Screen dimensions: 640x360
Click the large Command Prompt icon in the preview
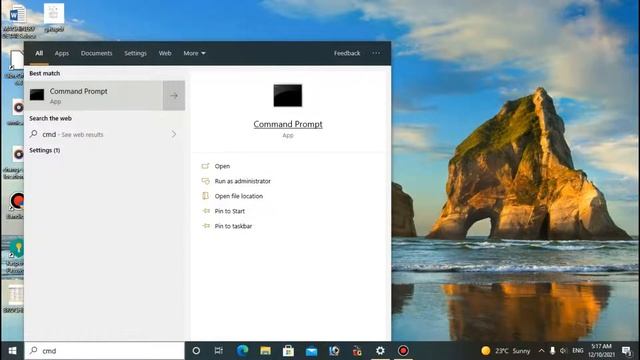(x=288, y=96)
